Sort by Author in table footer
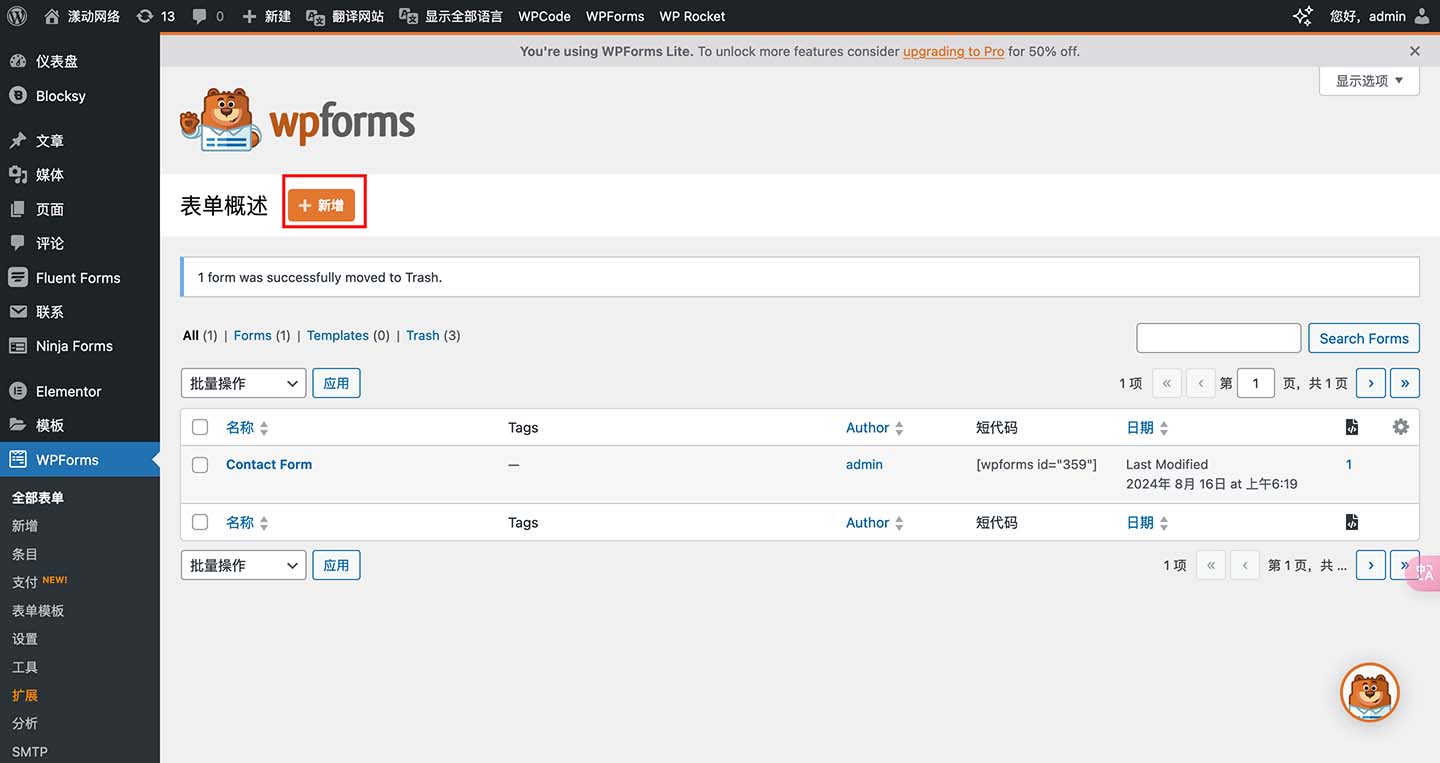 874,522
